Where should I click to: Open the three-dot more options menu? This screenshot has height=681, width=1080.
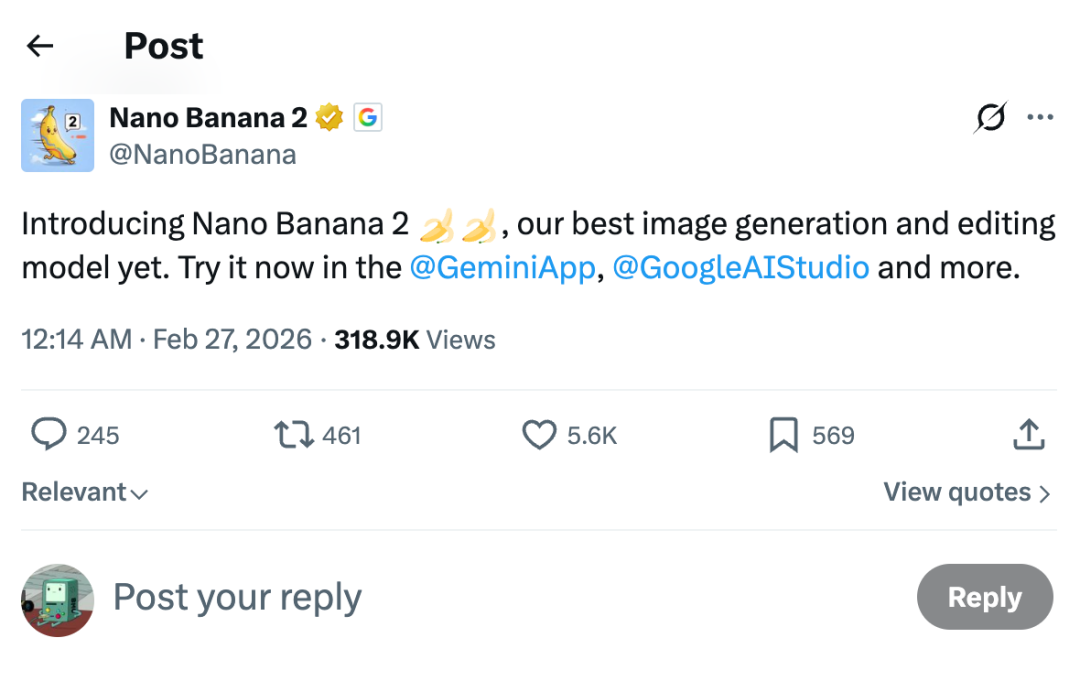pyautogui.click(x=1040, y=118)
